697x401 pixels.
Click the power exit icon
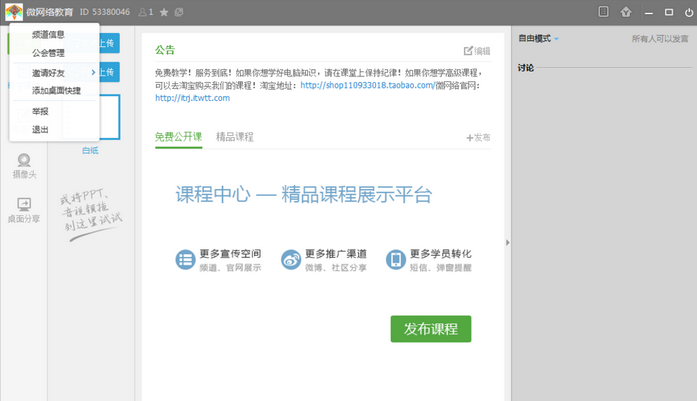(689, 12)
